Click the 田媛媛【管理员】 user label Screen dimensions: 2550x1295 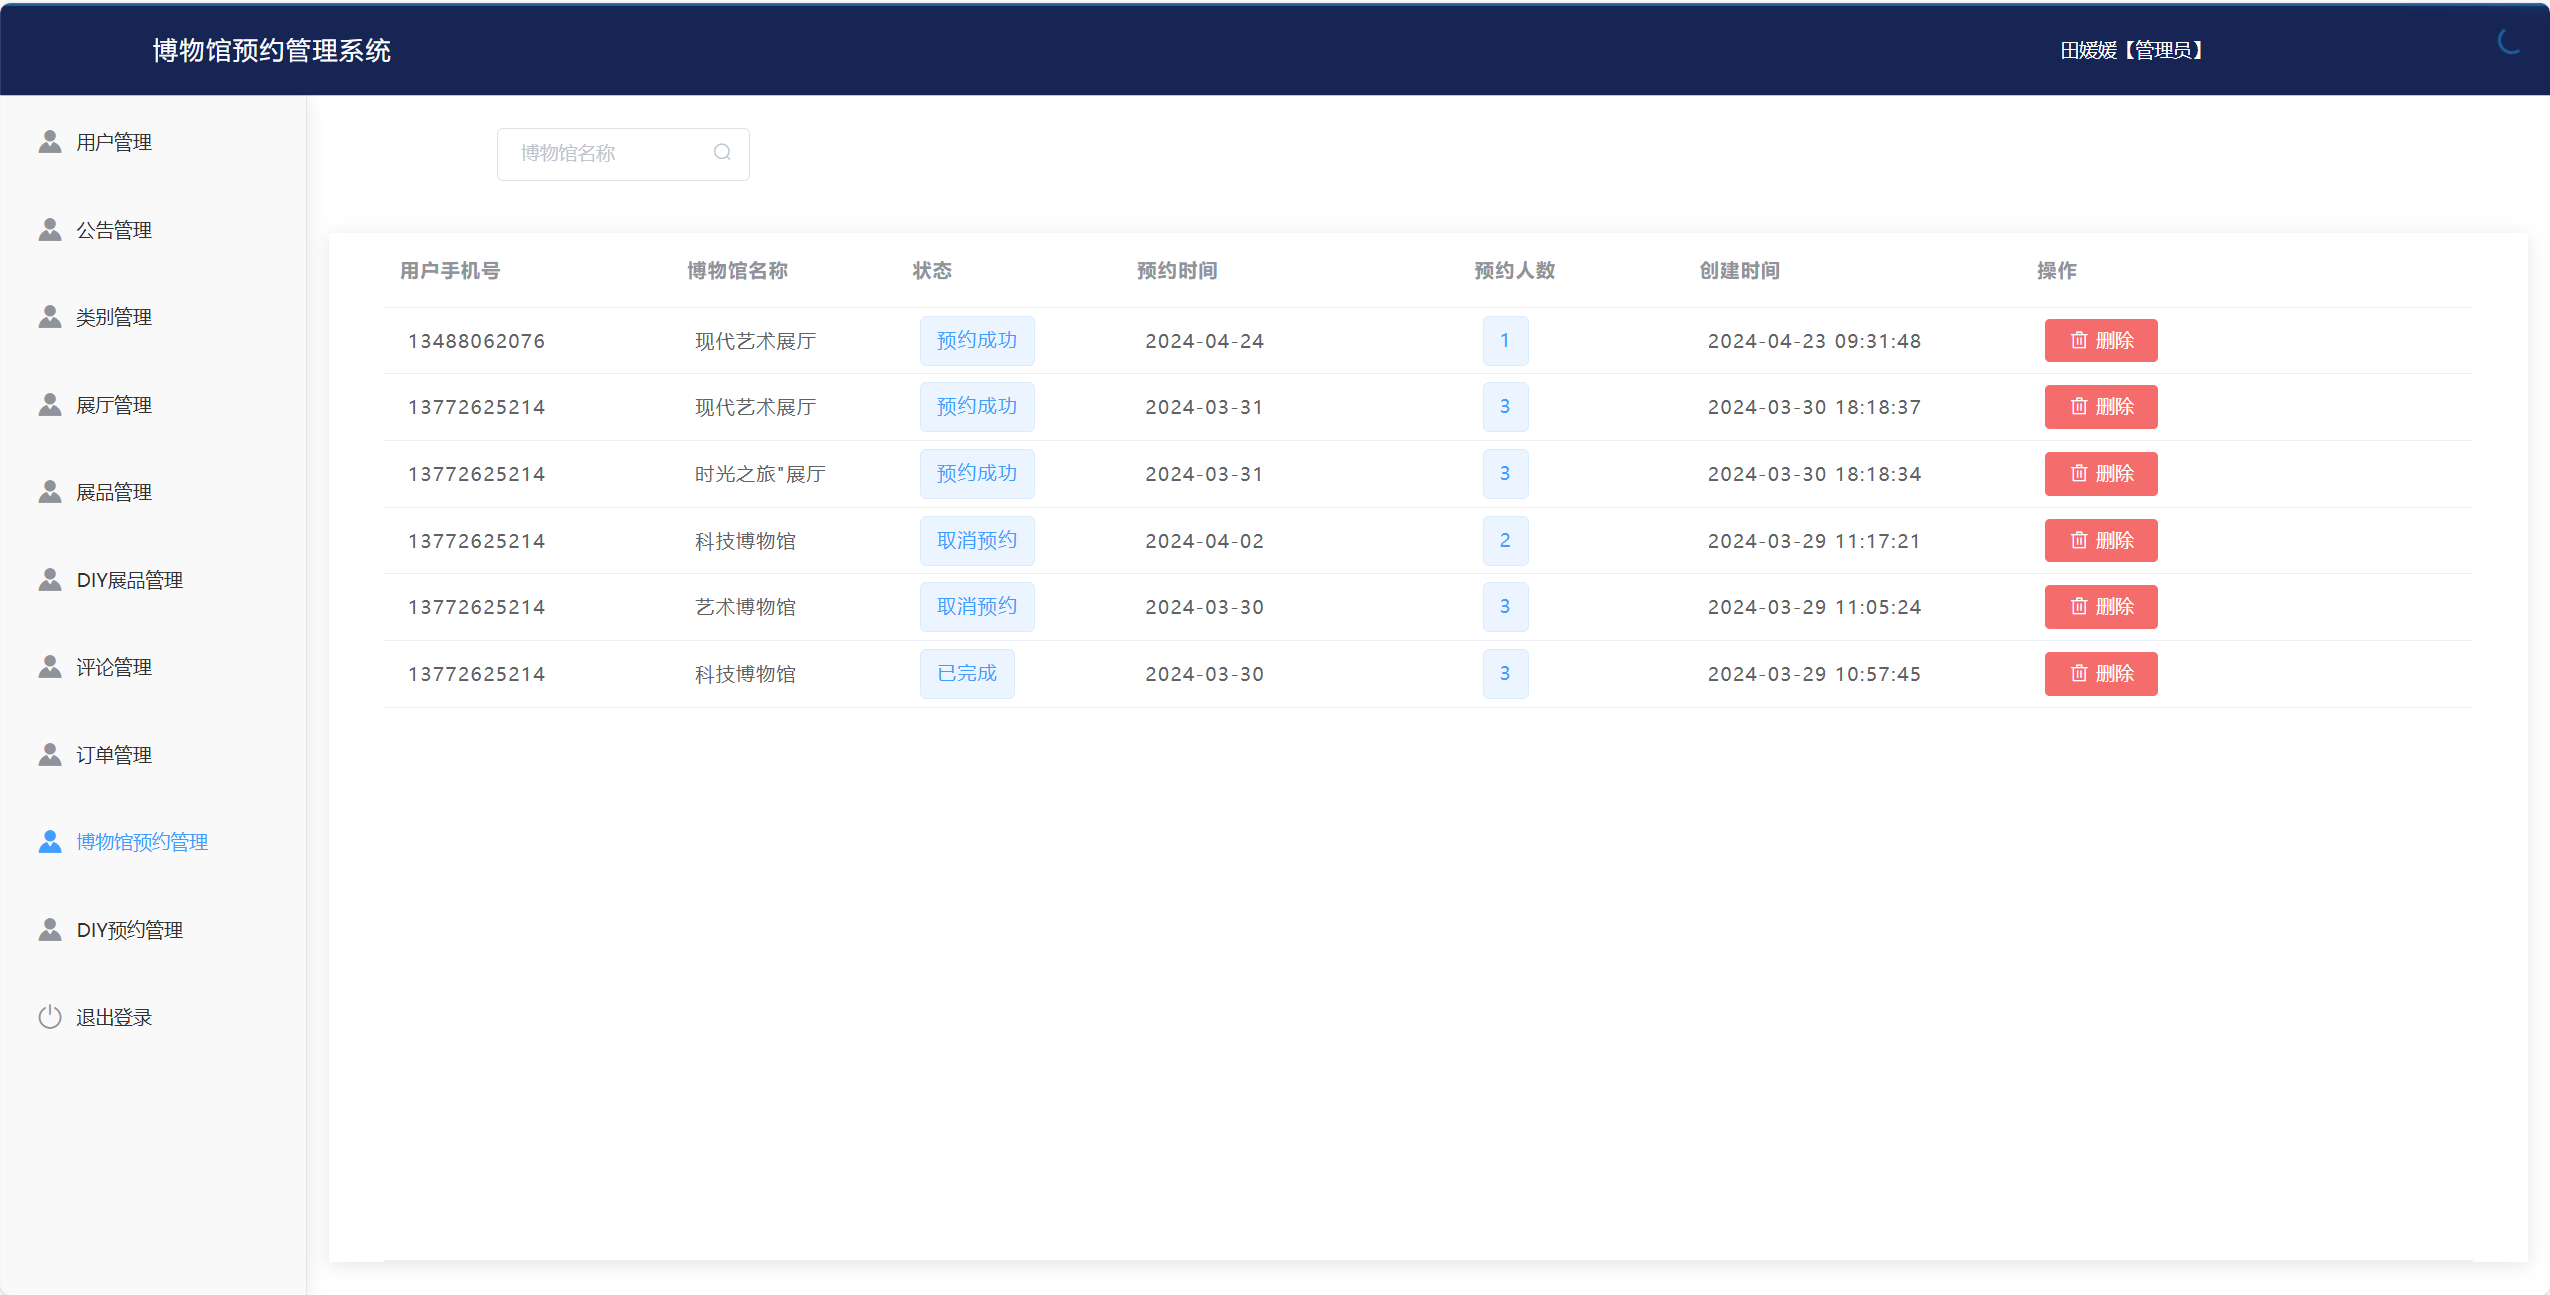[x=2131, y=50]
